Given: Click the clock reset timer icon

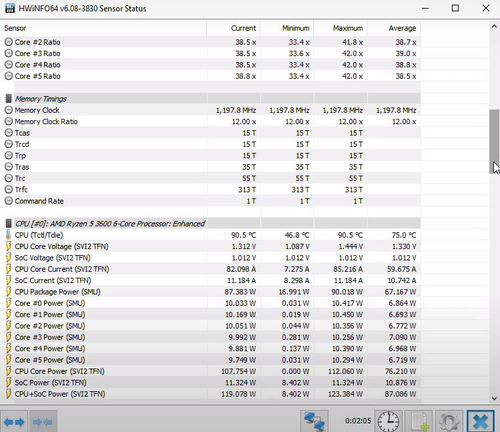Looking at the screenshot, I should click(x=388, y=421).
